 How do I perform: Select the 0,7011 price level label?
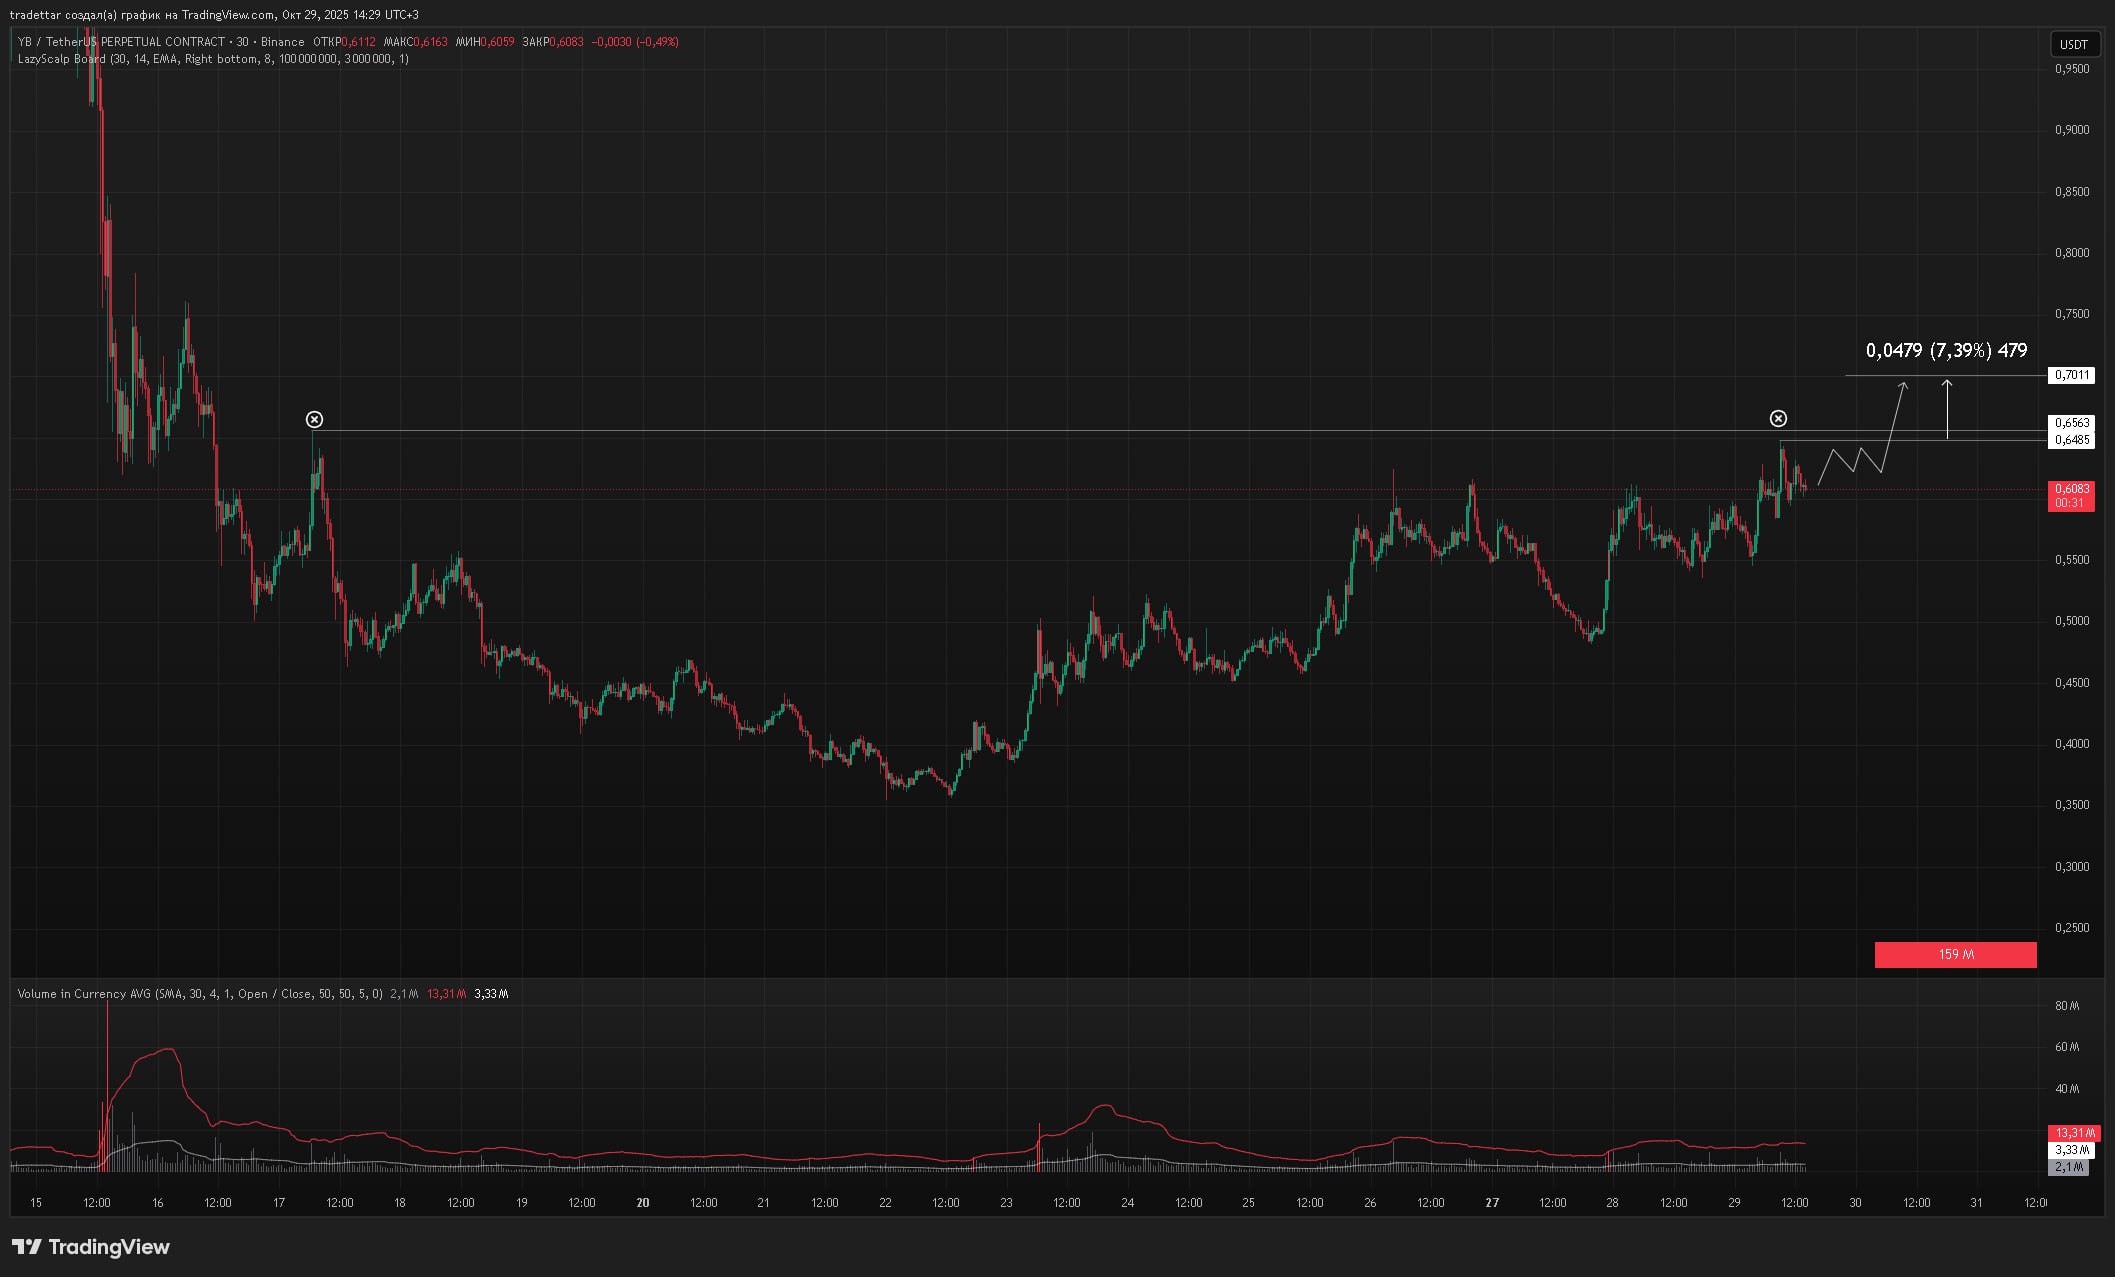(2072, 375)
